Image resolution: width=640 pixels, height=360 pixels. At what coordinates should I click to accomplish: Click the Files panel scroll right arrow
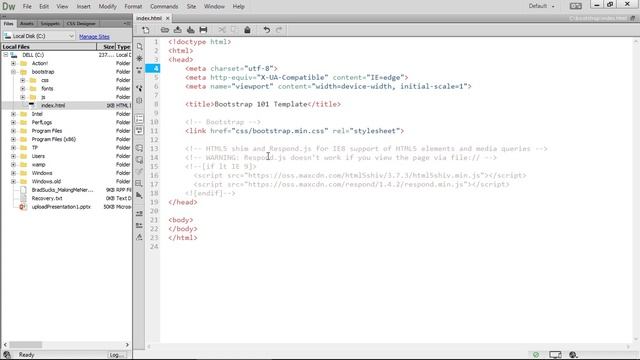(x=127, y=345)
